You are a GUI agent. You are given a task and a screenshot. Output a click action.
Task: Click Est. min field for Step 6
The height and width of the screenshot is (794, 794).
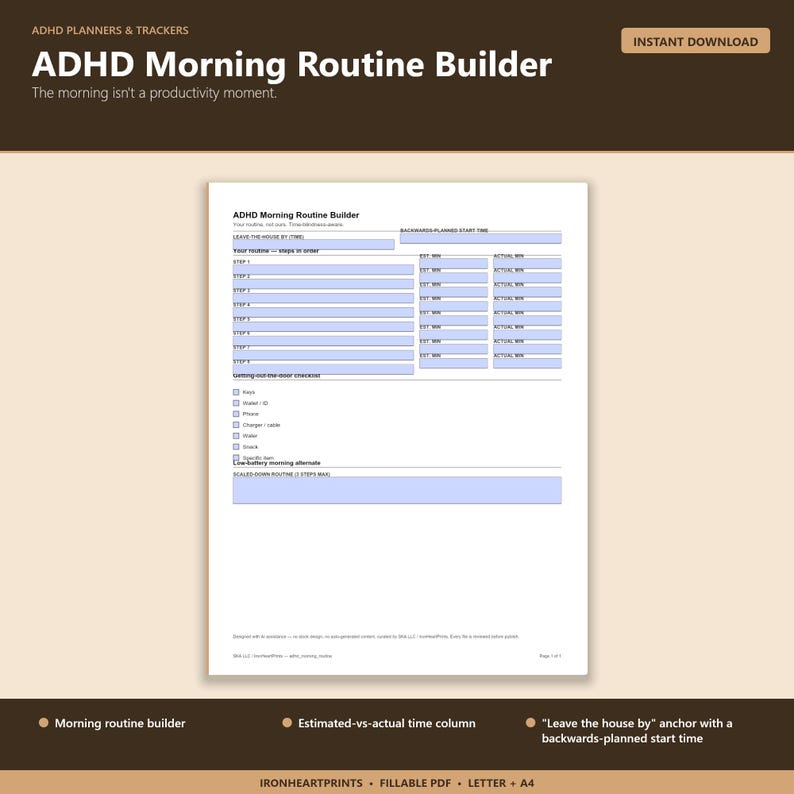(453, 335)
